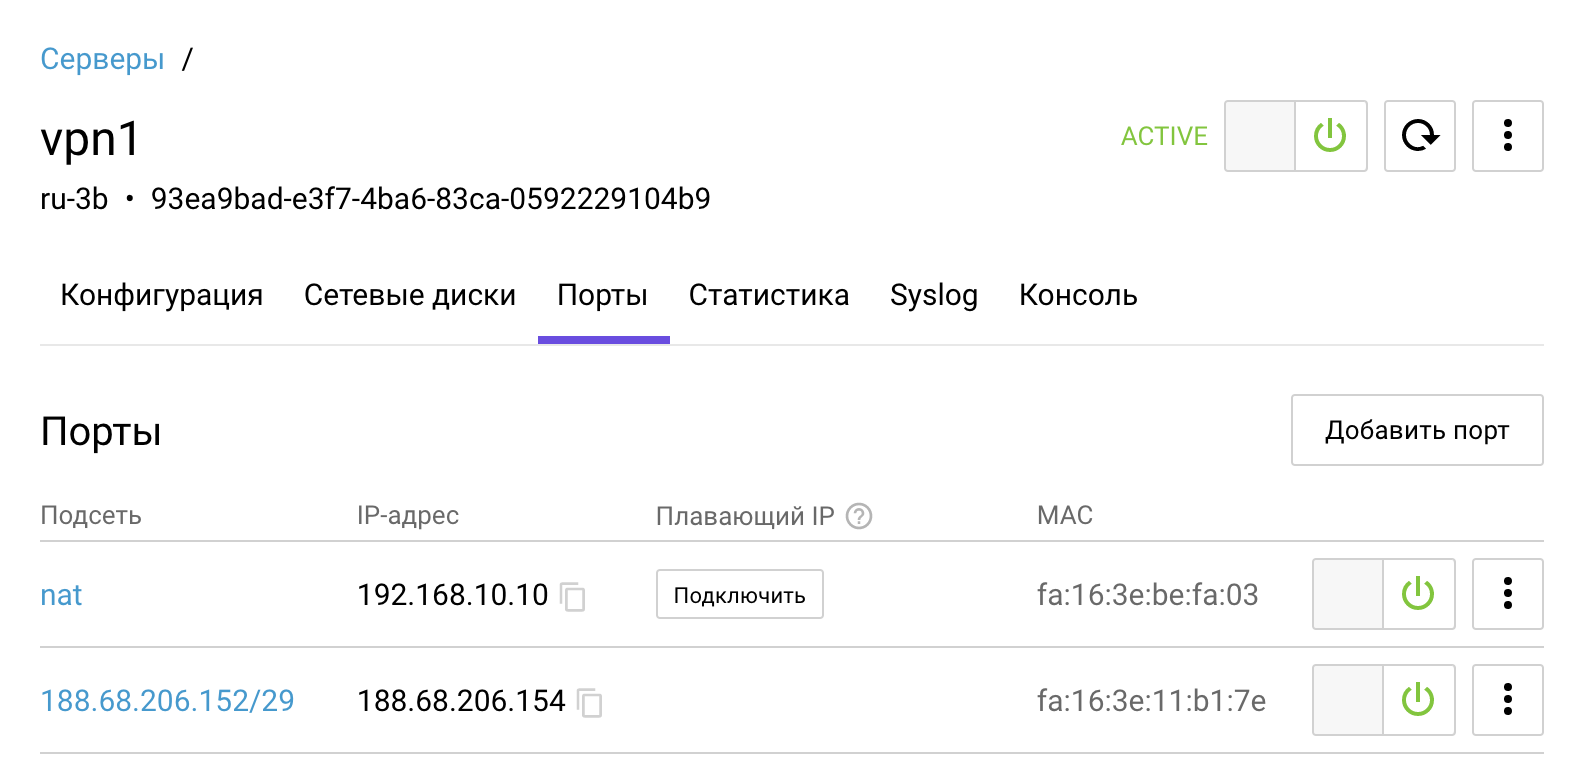Viewport: 1582px width, 780px height.
Task: Click the floating IP help question icon
Action: (859, 516)
